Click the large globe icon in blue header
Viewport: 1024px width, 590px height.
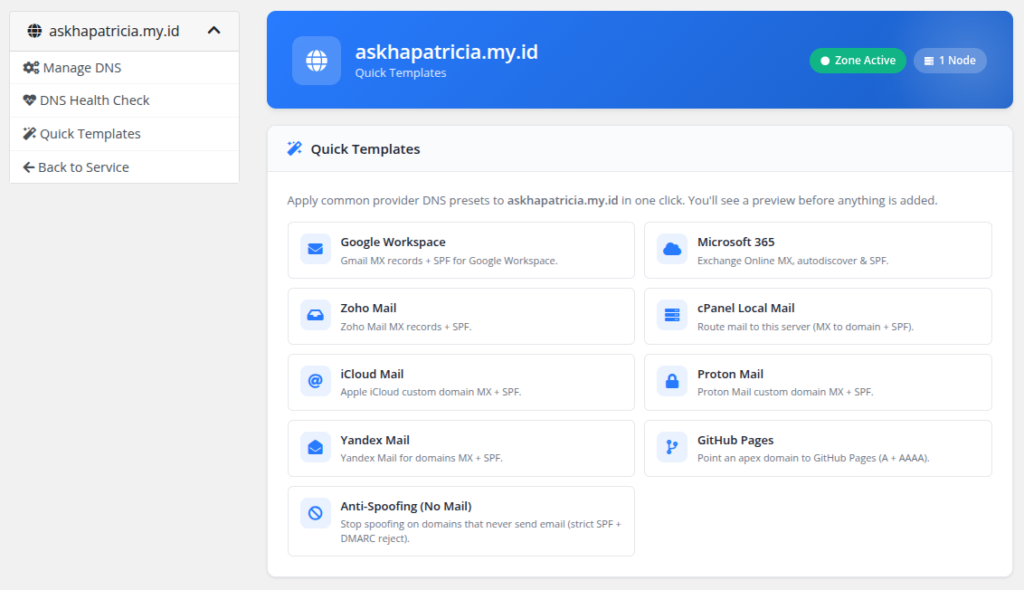point(317,60)
